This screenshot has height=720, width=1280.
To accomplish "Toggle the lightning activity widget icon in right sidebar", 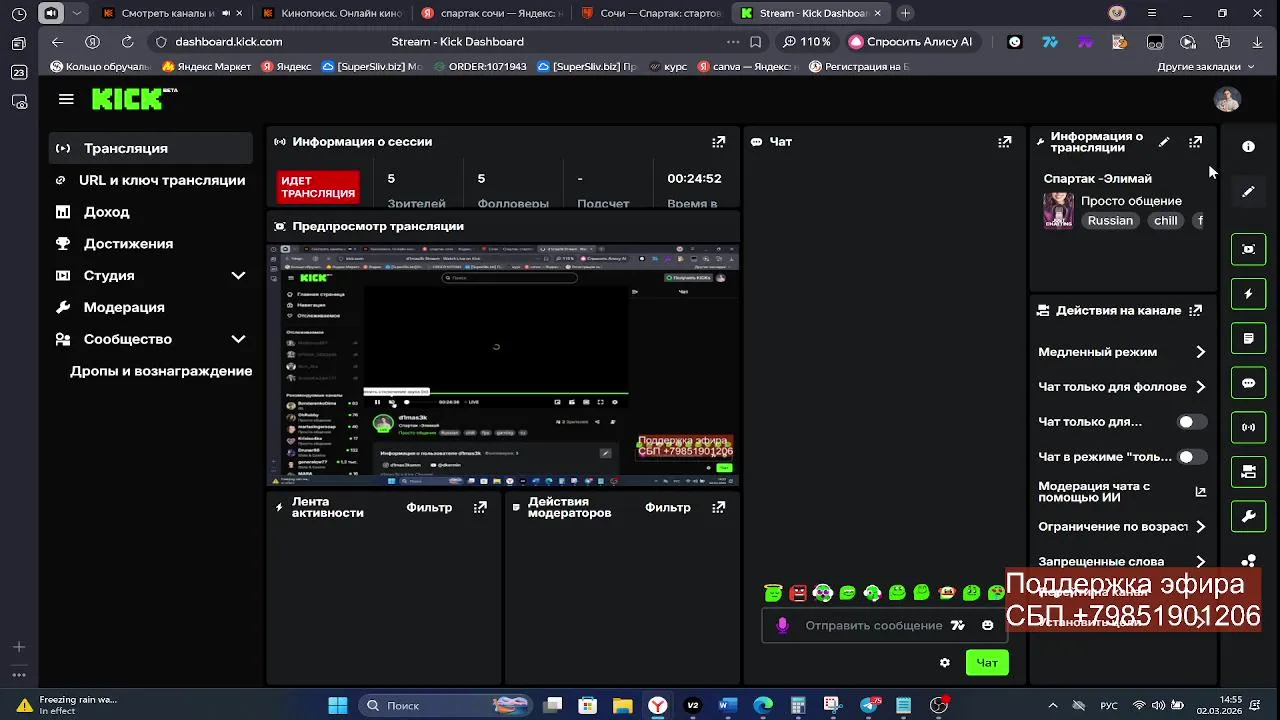I will click(x=1248, y=294).
